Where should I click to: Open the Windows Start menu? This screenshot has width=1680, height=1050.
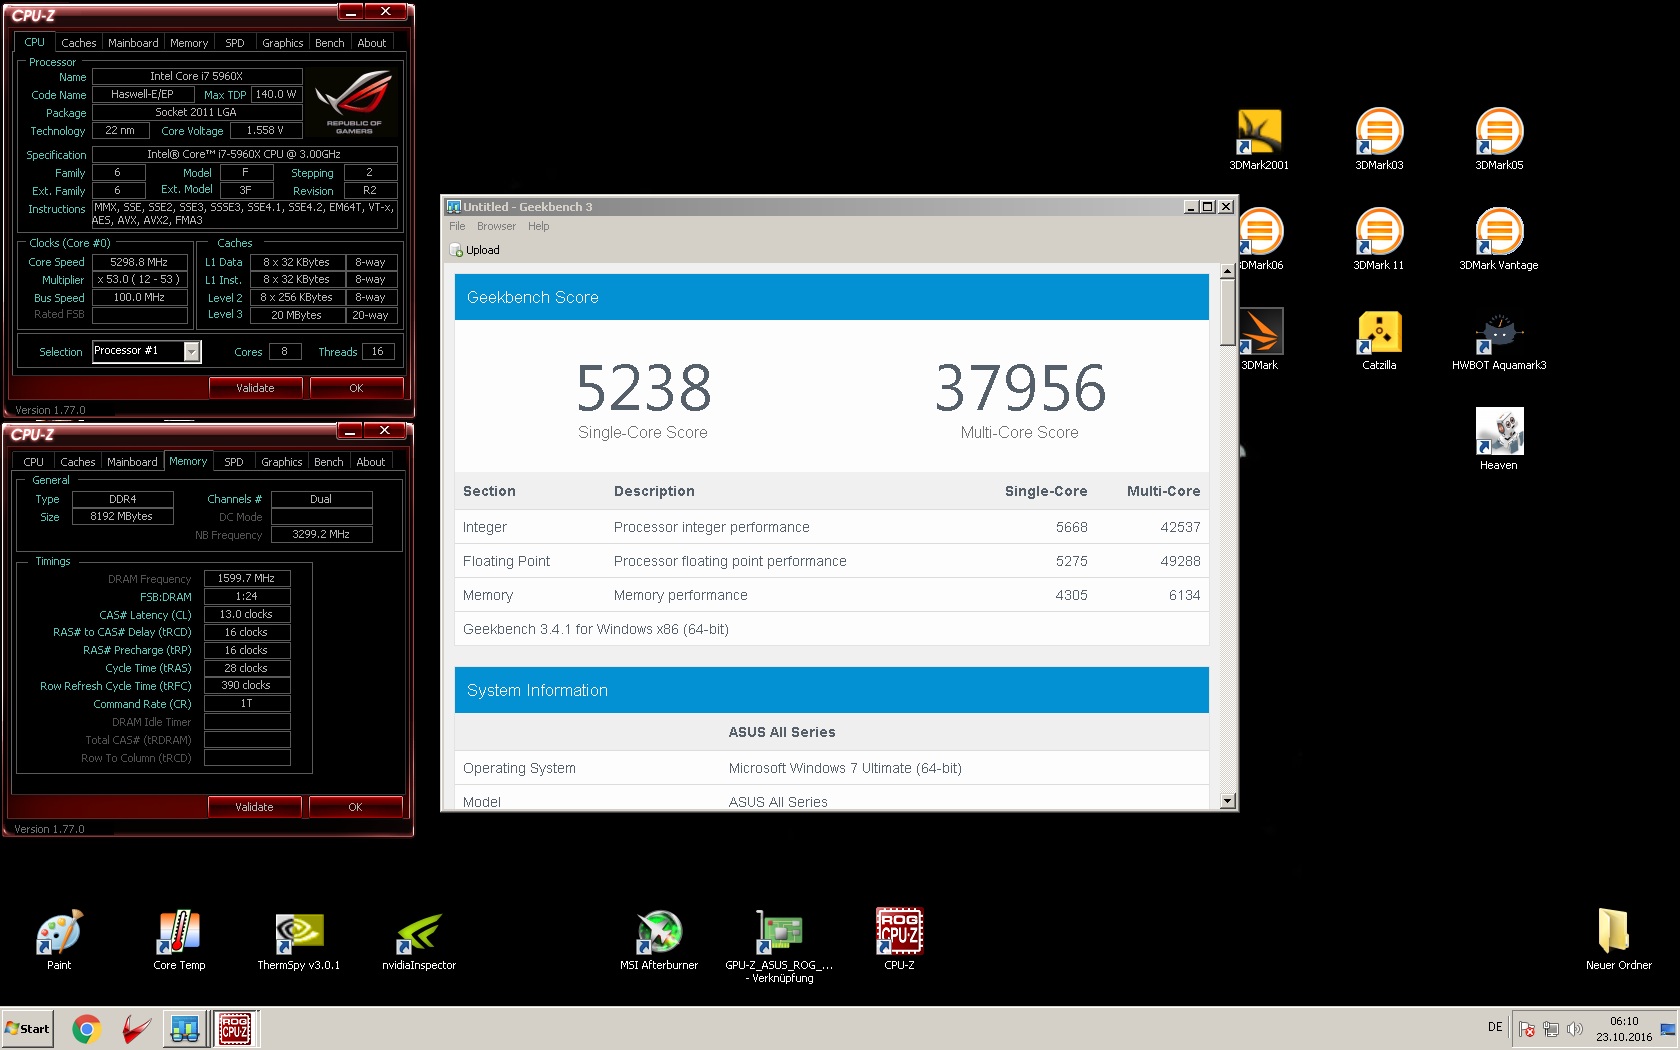pos(27,1029)
